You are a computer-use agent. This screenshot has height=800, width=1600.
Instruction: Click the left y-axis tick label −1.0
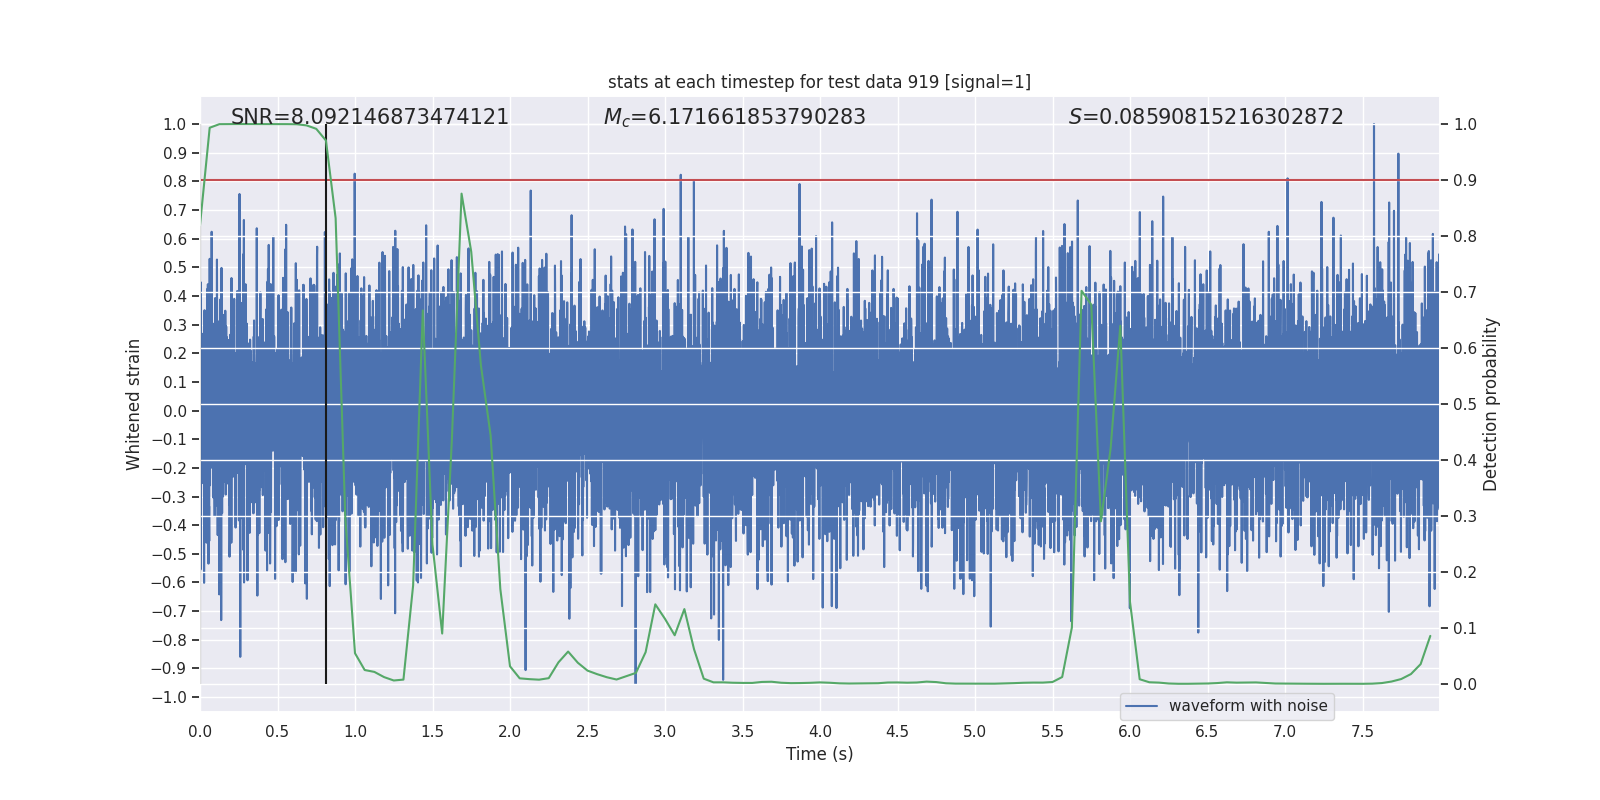(x=169, y=697)
